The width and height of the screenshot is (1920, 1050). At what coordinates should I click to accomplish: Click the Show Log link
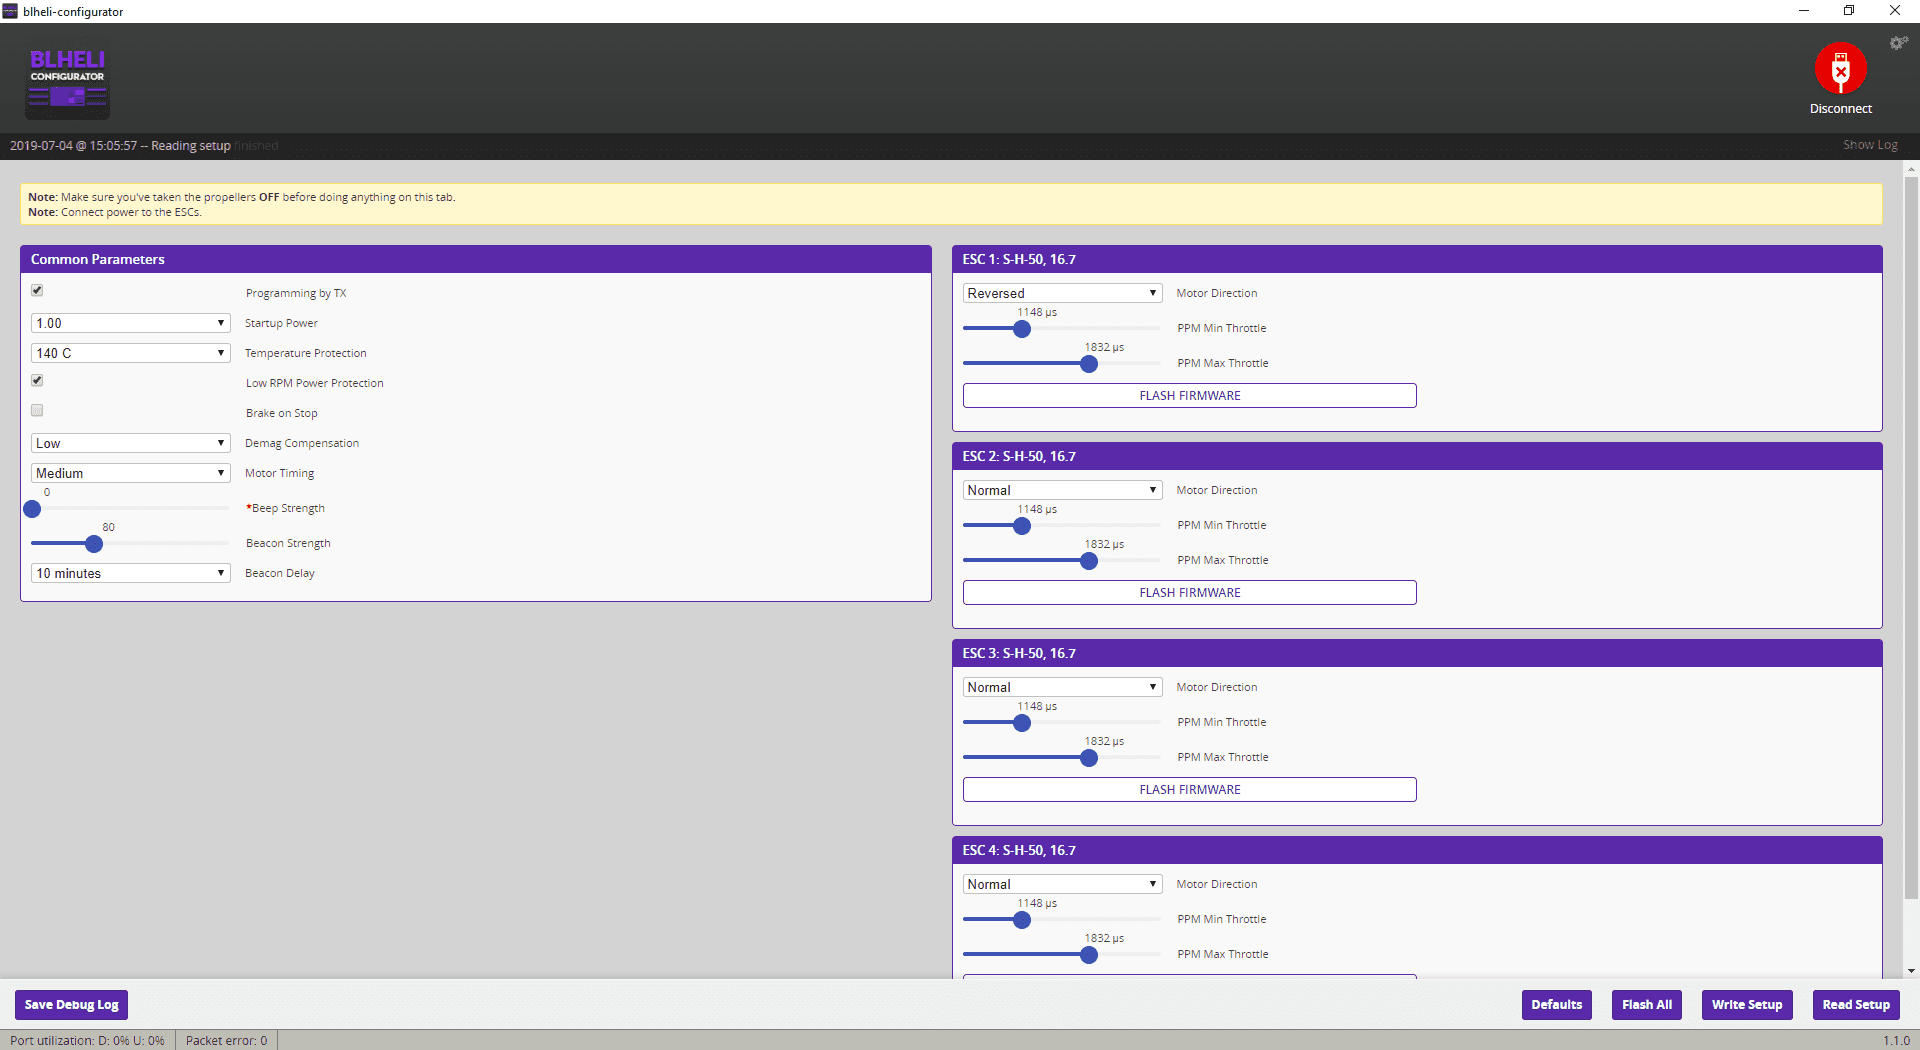coord(1870,145)
